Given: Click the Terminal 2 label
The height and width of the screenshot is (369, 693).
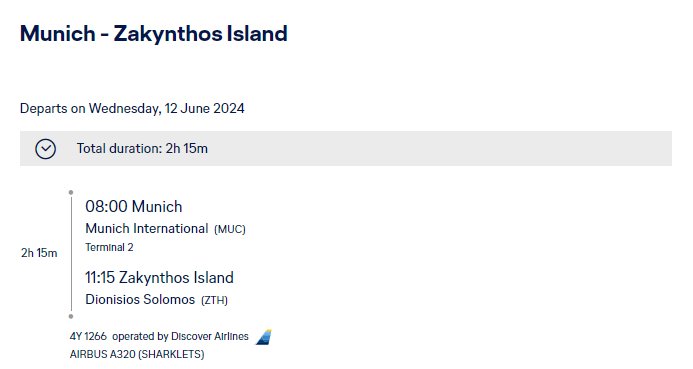Looking at the screenshot, I should (x=109, y=247).
